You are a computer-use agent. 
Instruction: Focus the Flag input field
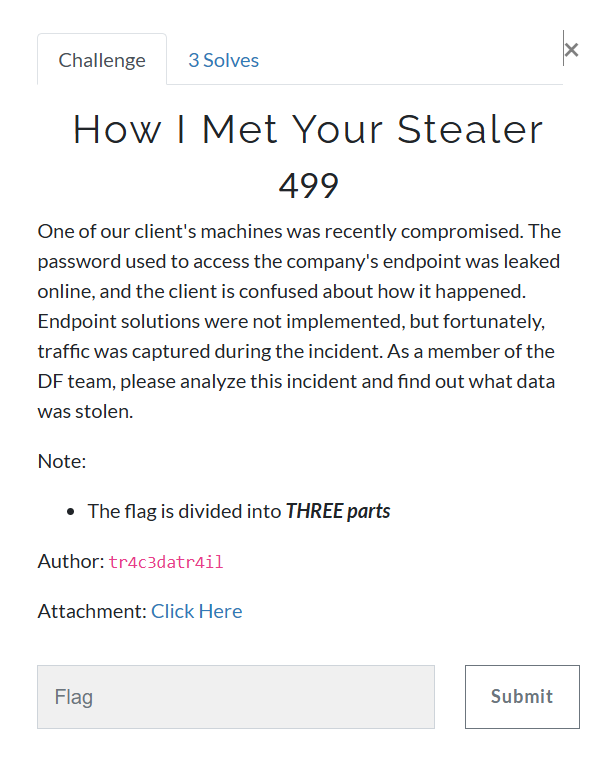pos(236,697)
